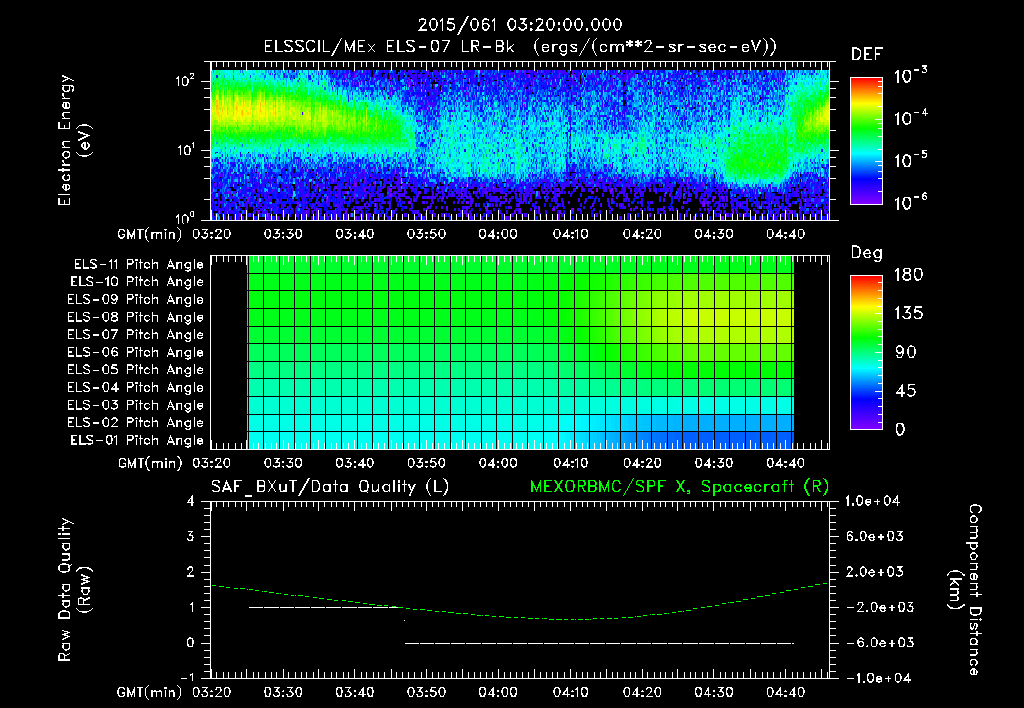The width and height of the screenshot is (1024, 708).
Task: Click the green 'MEXORBMC/SPF X, Spacecraft (R)' title
Action: point(679,487)
